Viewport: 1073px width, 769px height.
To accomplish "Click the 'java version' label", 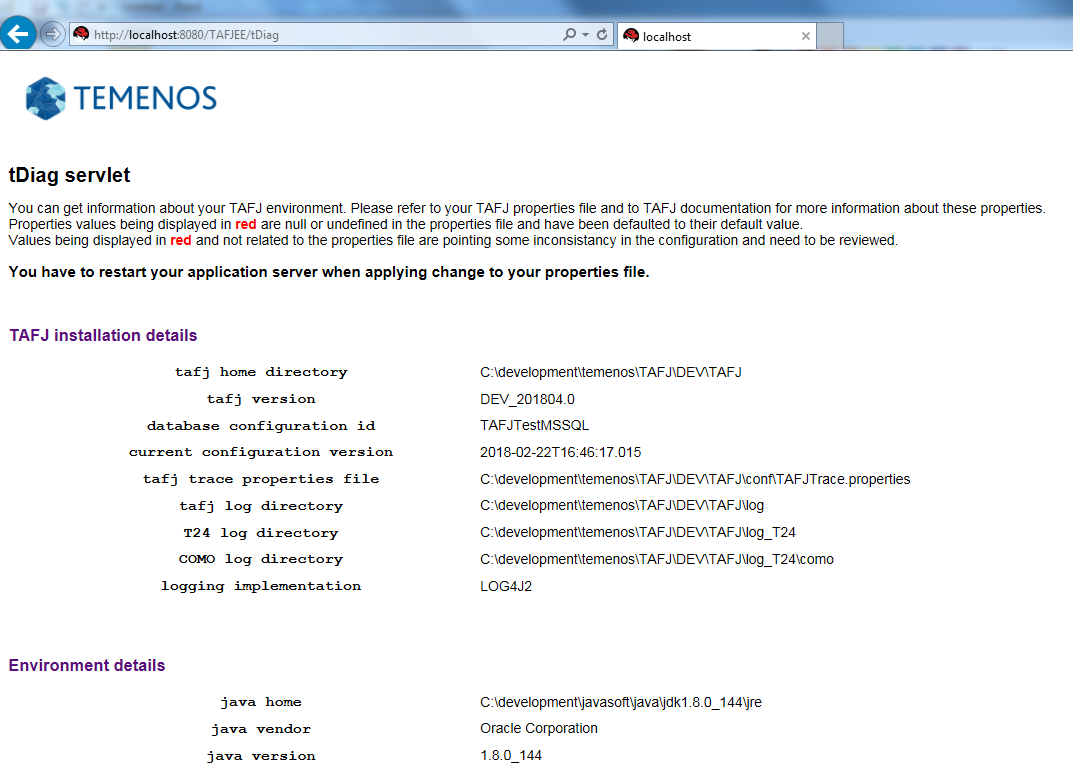I will tap(261, 755).
